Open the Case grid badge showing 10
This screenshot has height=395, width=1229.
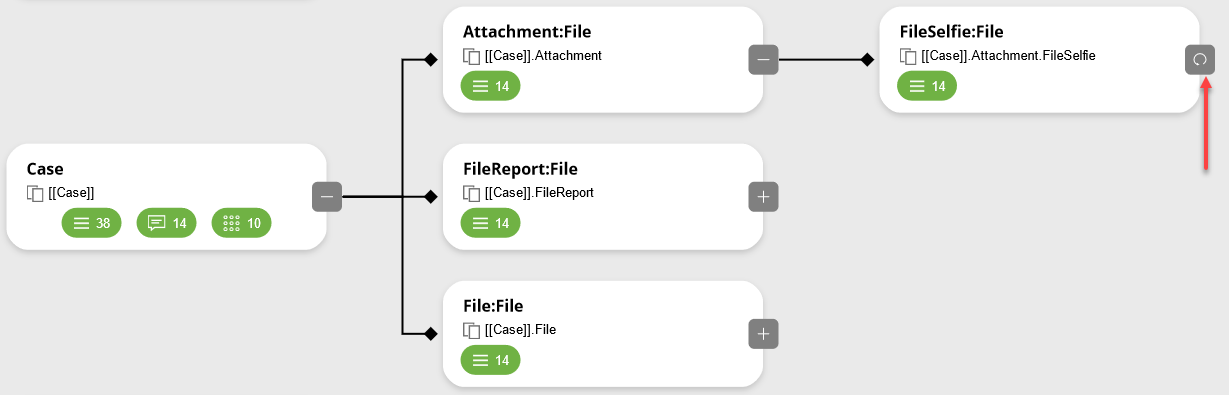[242, 223]
